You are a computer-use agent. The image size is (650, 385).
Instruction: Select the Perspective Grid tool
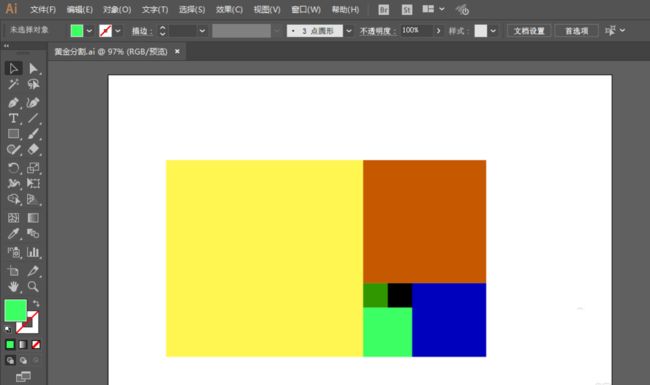(x=33, y=199)
